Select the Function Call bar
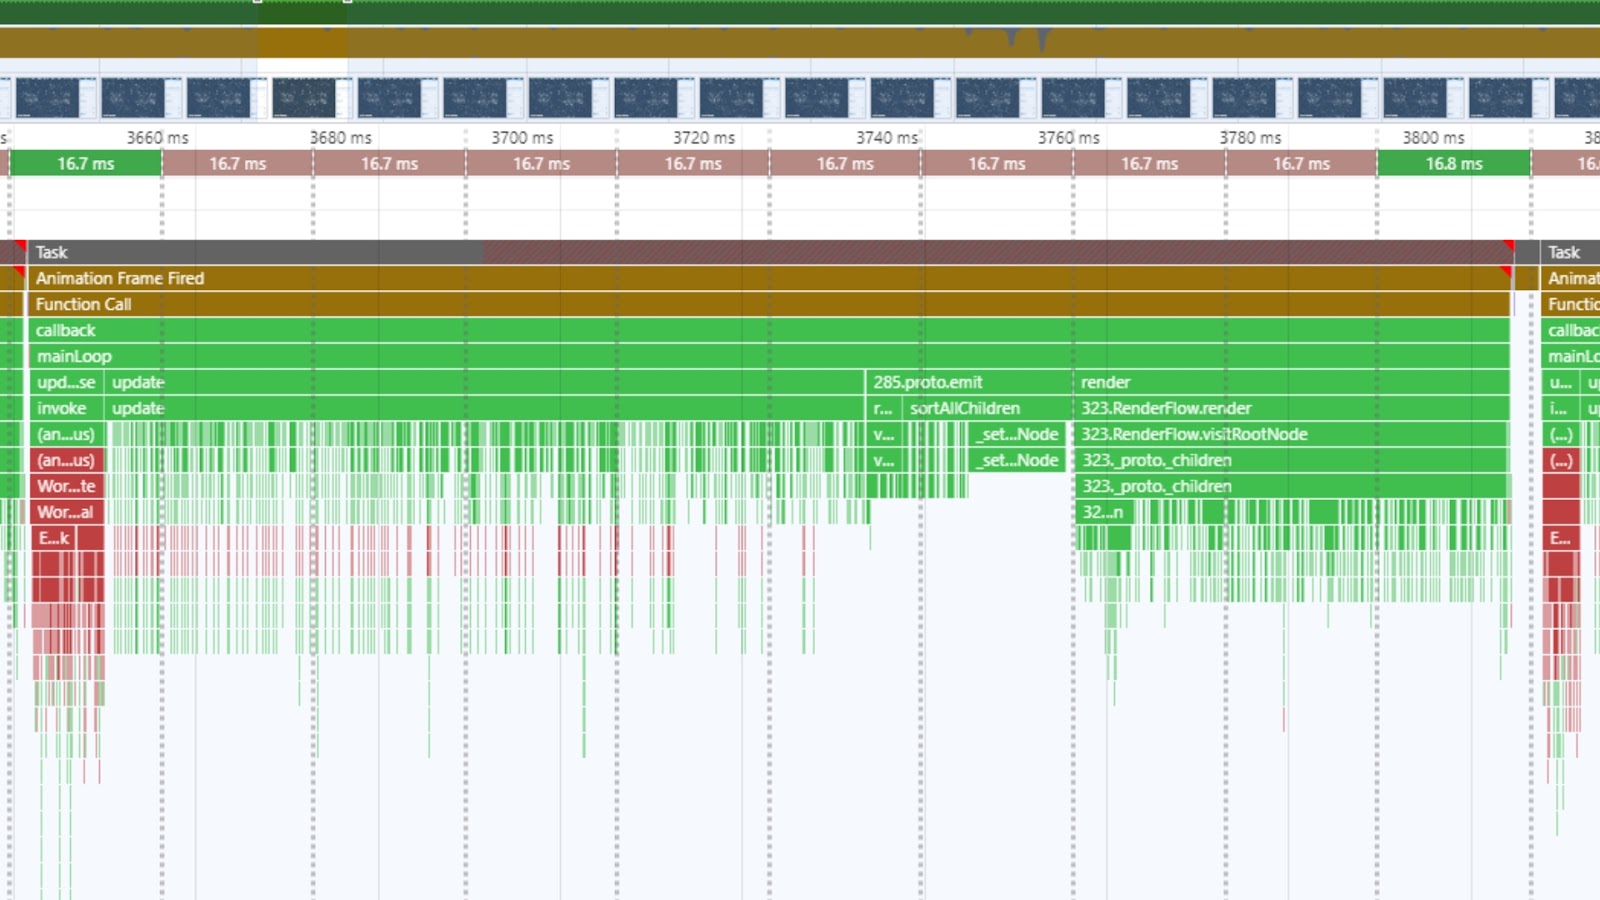Viewport: 1600px width, 900px height. tap(770, 304)
